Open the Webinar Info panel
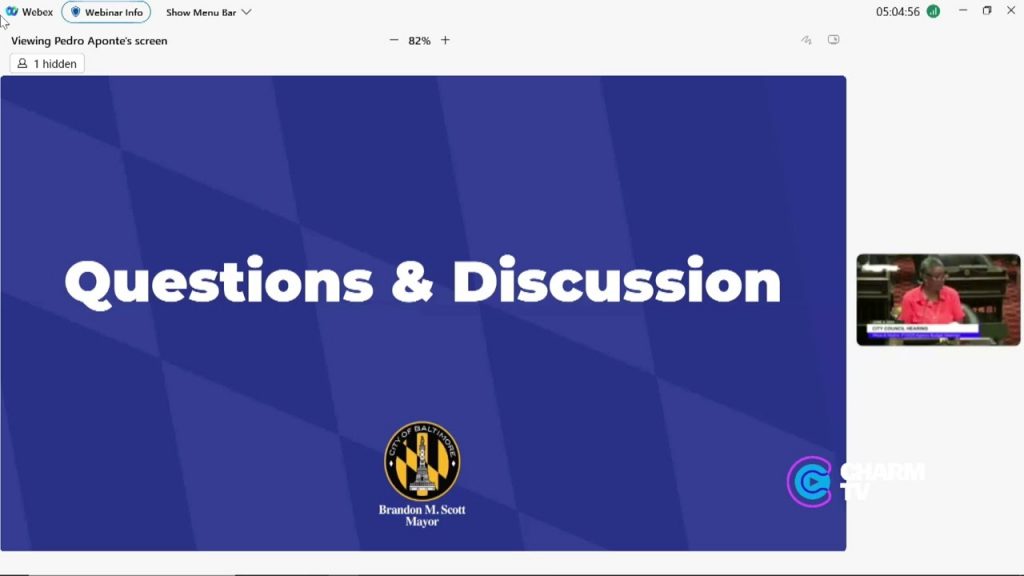The image size is (1024, 576). pos(106,12)
